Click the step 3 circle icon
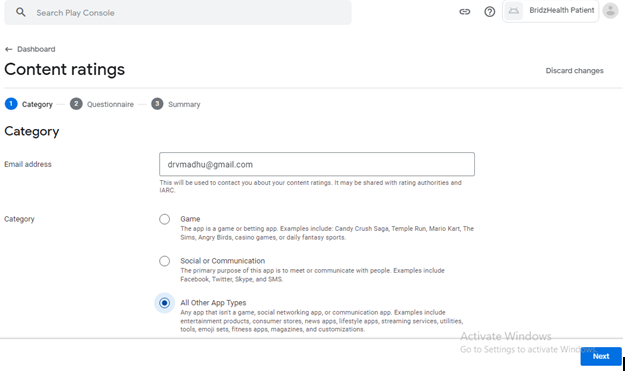Viewport: 629px width, 373px height. pyautogui.click(x=157, y=104)
